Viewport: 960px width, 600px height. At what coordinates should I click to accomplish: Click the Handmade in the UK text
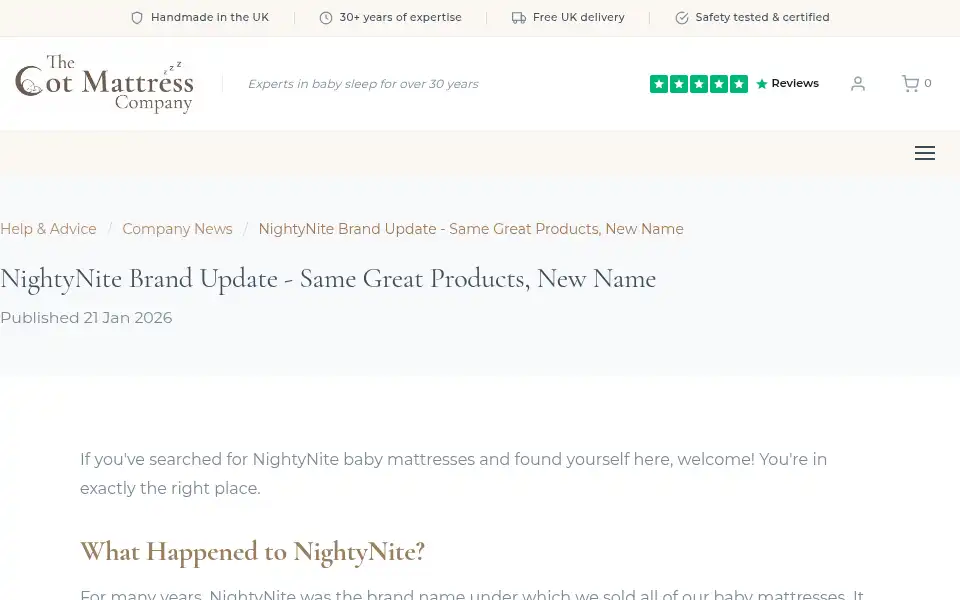click(x=210, y=17)
